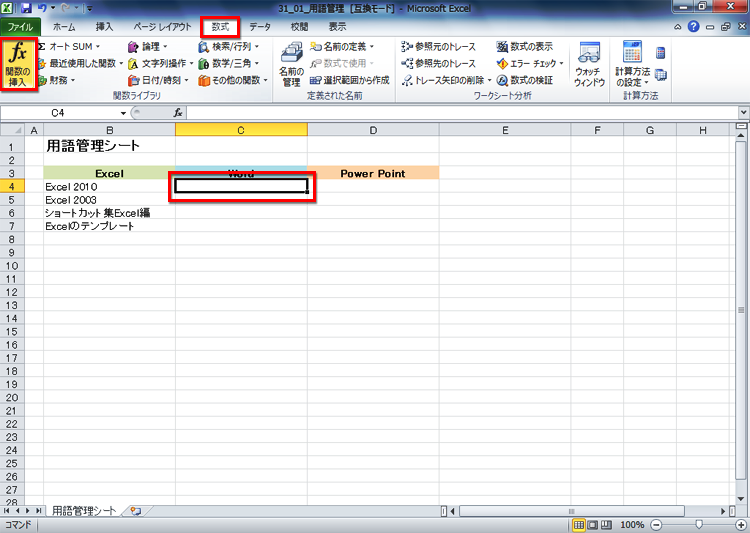Open the ウォッチ ウィンドウ
750x533 pixels.
point(589,65)
